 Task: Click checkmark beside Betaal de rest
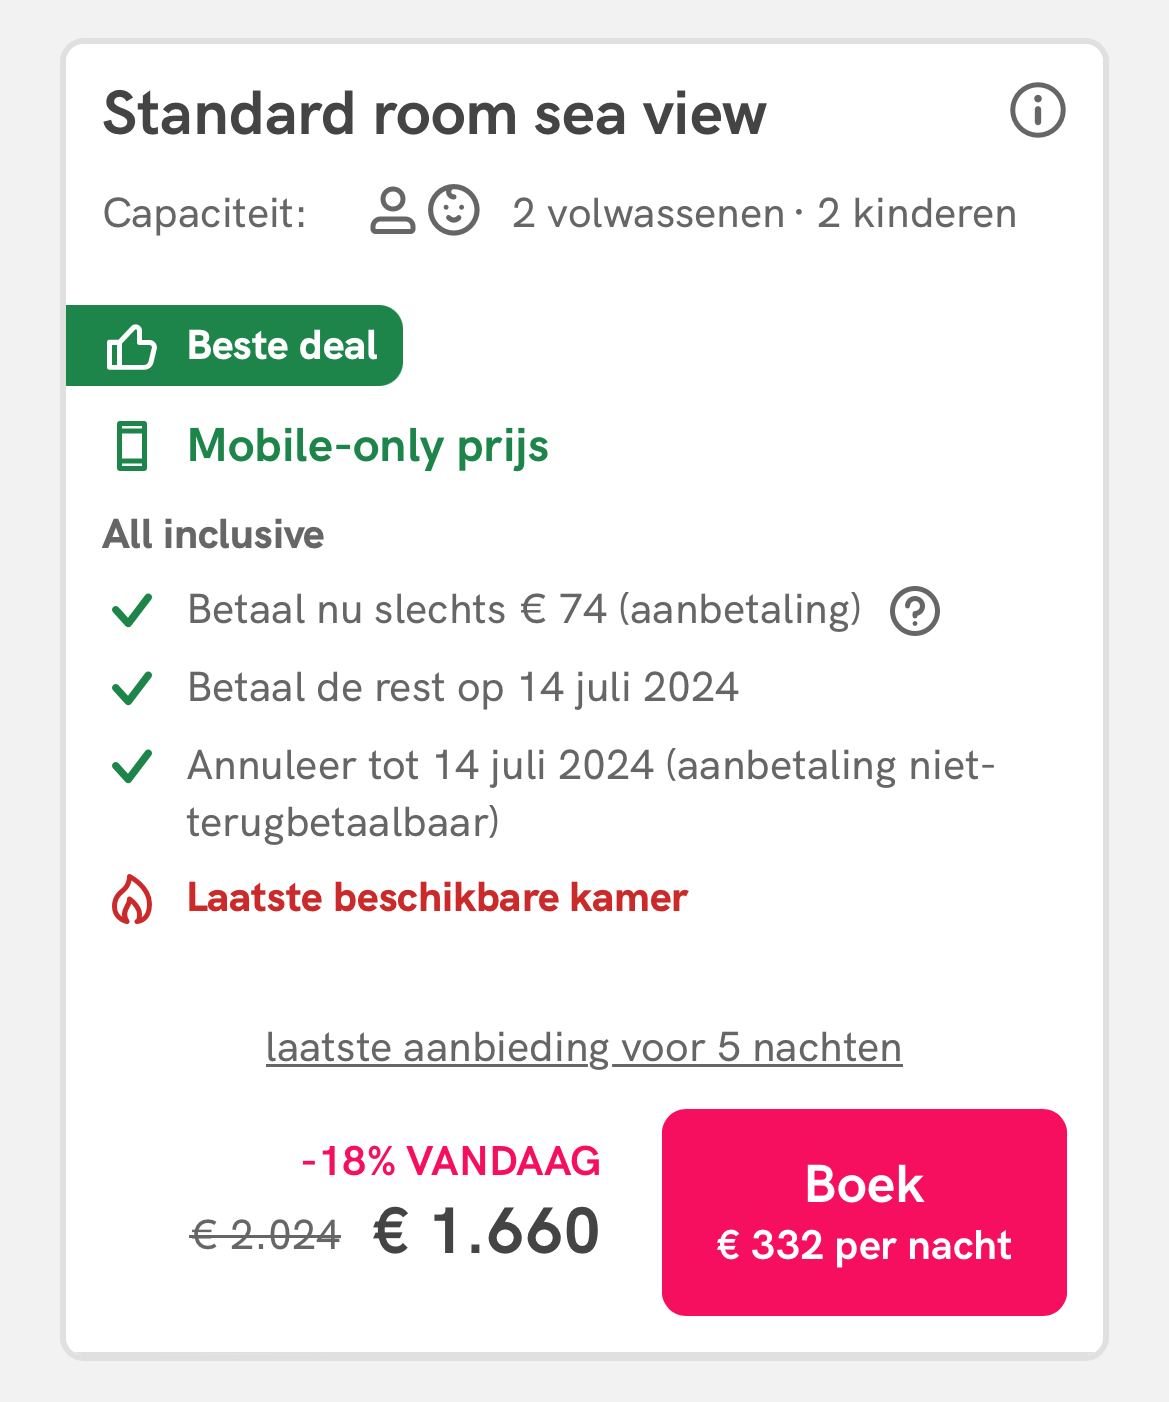tap(132, 688)
